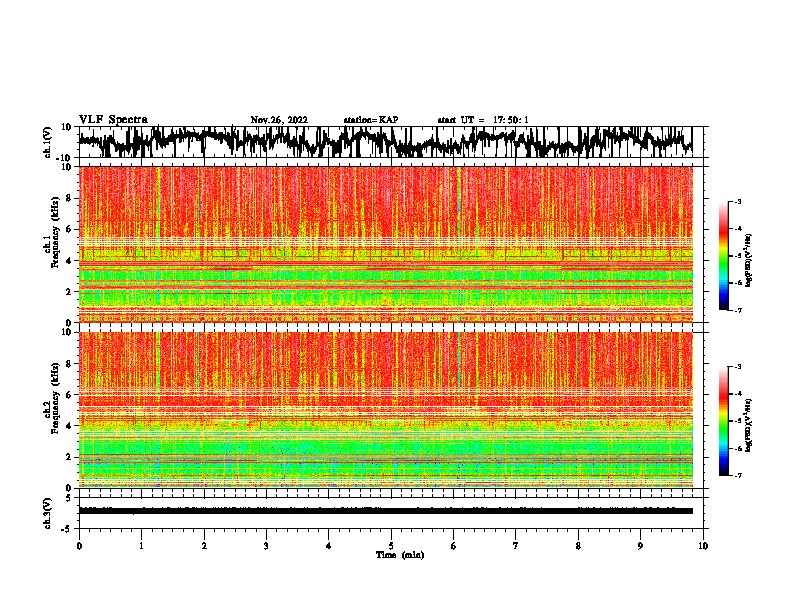Screen dimensions: 792x612
Task: Click the "-3" label on ch.1 color bar
Action: tap(737, 202)
